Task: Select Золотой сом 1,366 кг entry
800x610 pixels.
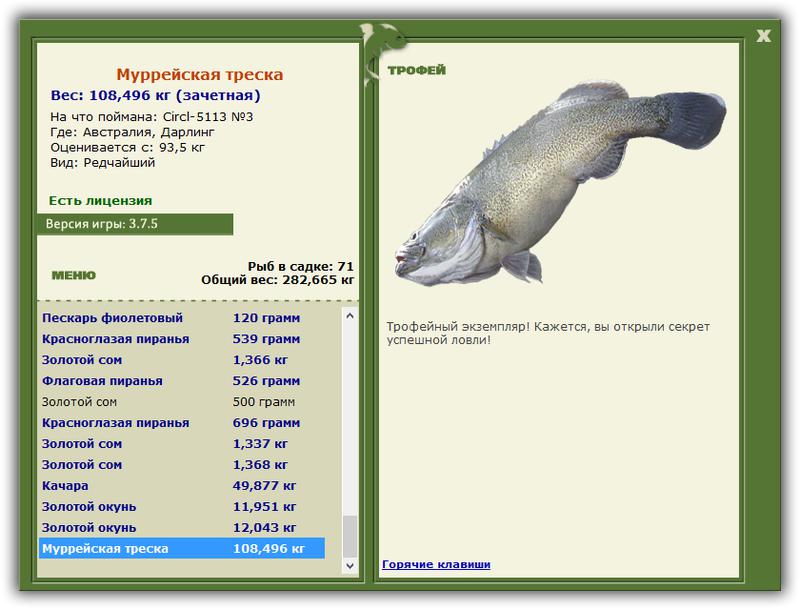Action: tap(182, 360)
